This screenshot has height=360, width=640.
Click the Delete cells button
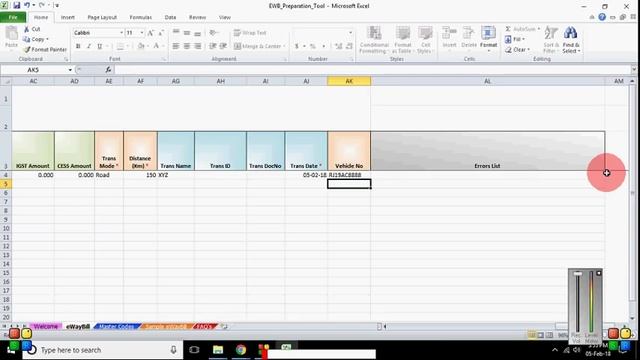(x=469, y=38)
